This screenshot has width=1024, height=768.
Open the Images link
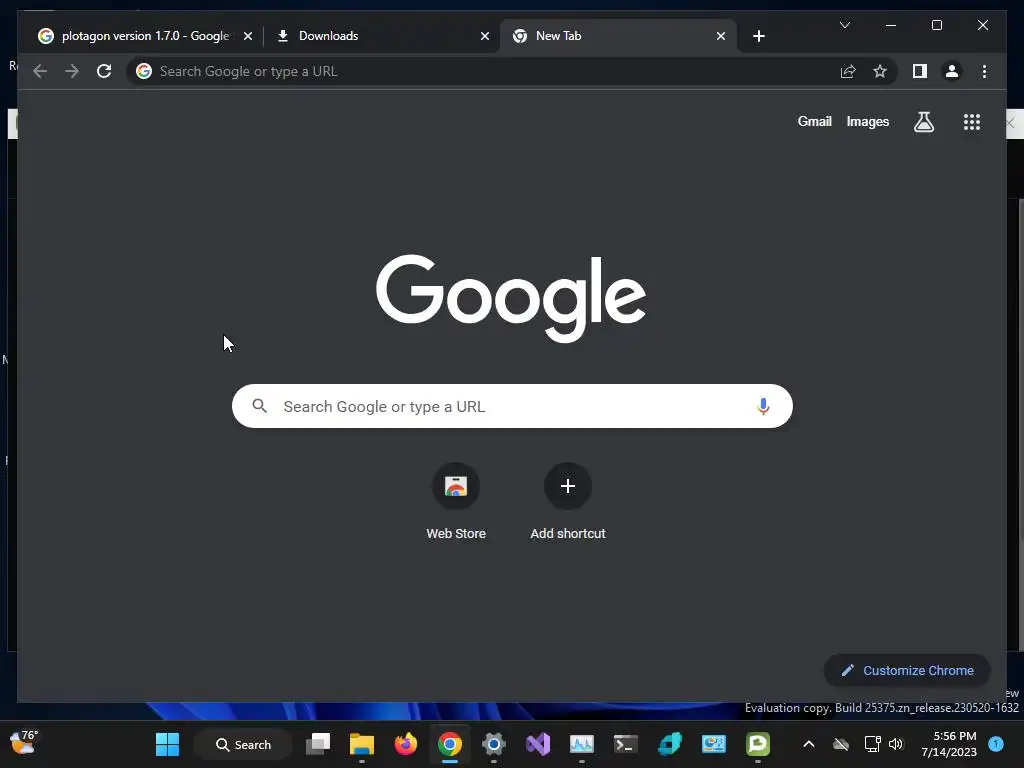867,121
